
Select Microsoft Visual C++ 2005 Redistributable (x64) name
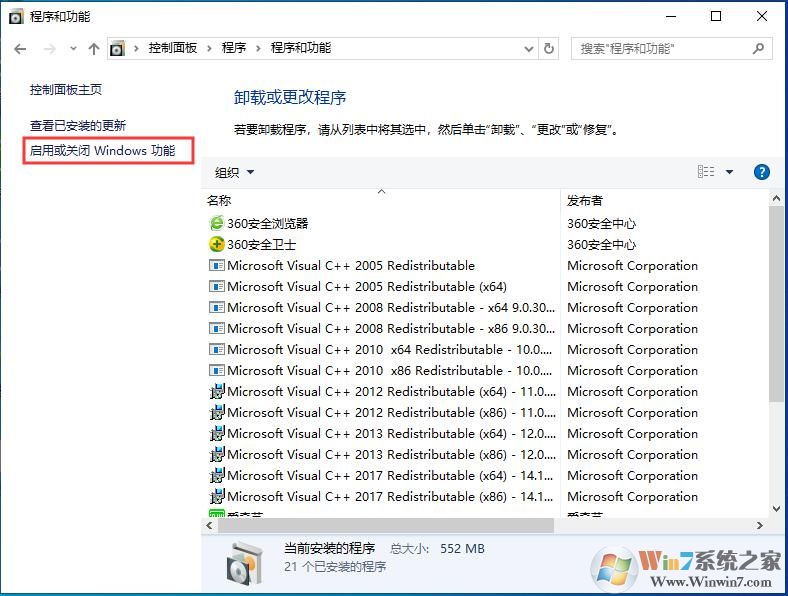(x=367, y=286)
